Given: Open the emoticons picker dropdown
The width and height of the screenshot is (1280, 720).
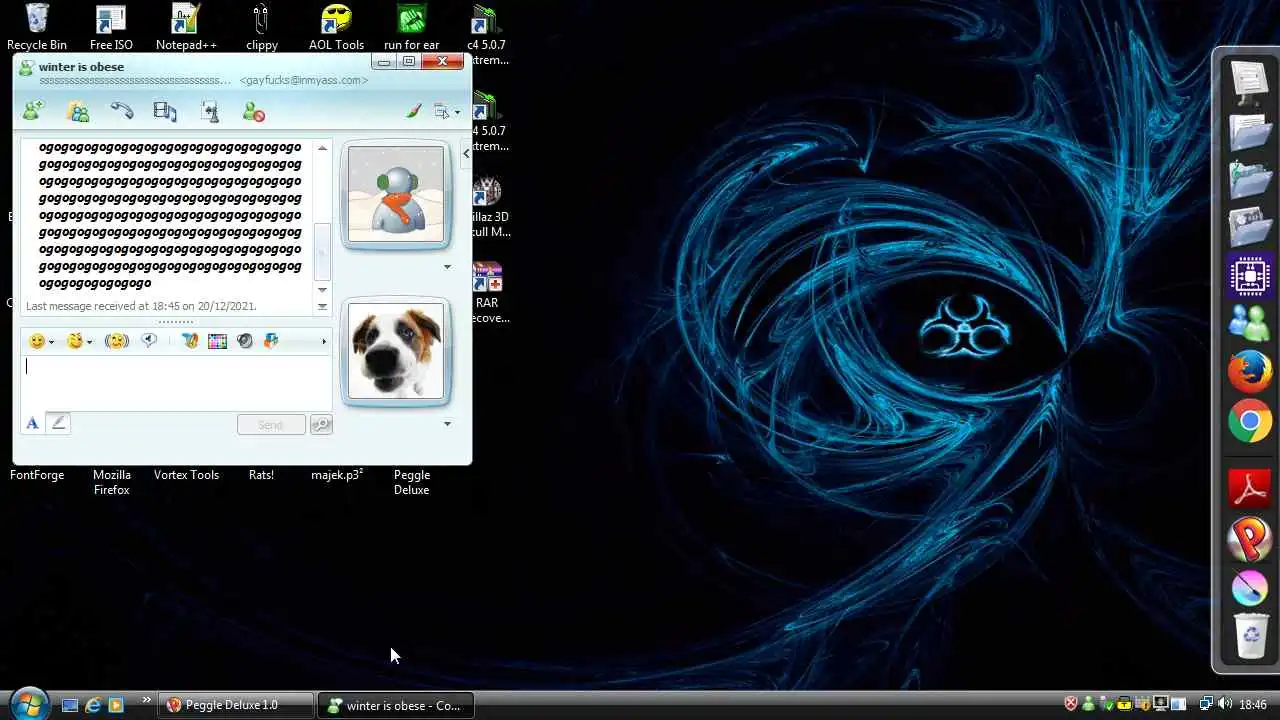Looking at the screenshot, I should tap(41, 341).
